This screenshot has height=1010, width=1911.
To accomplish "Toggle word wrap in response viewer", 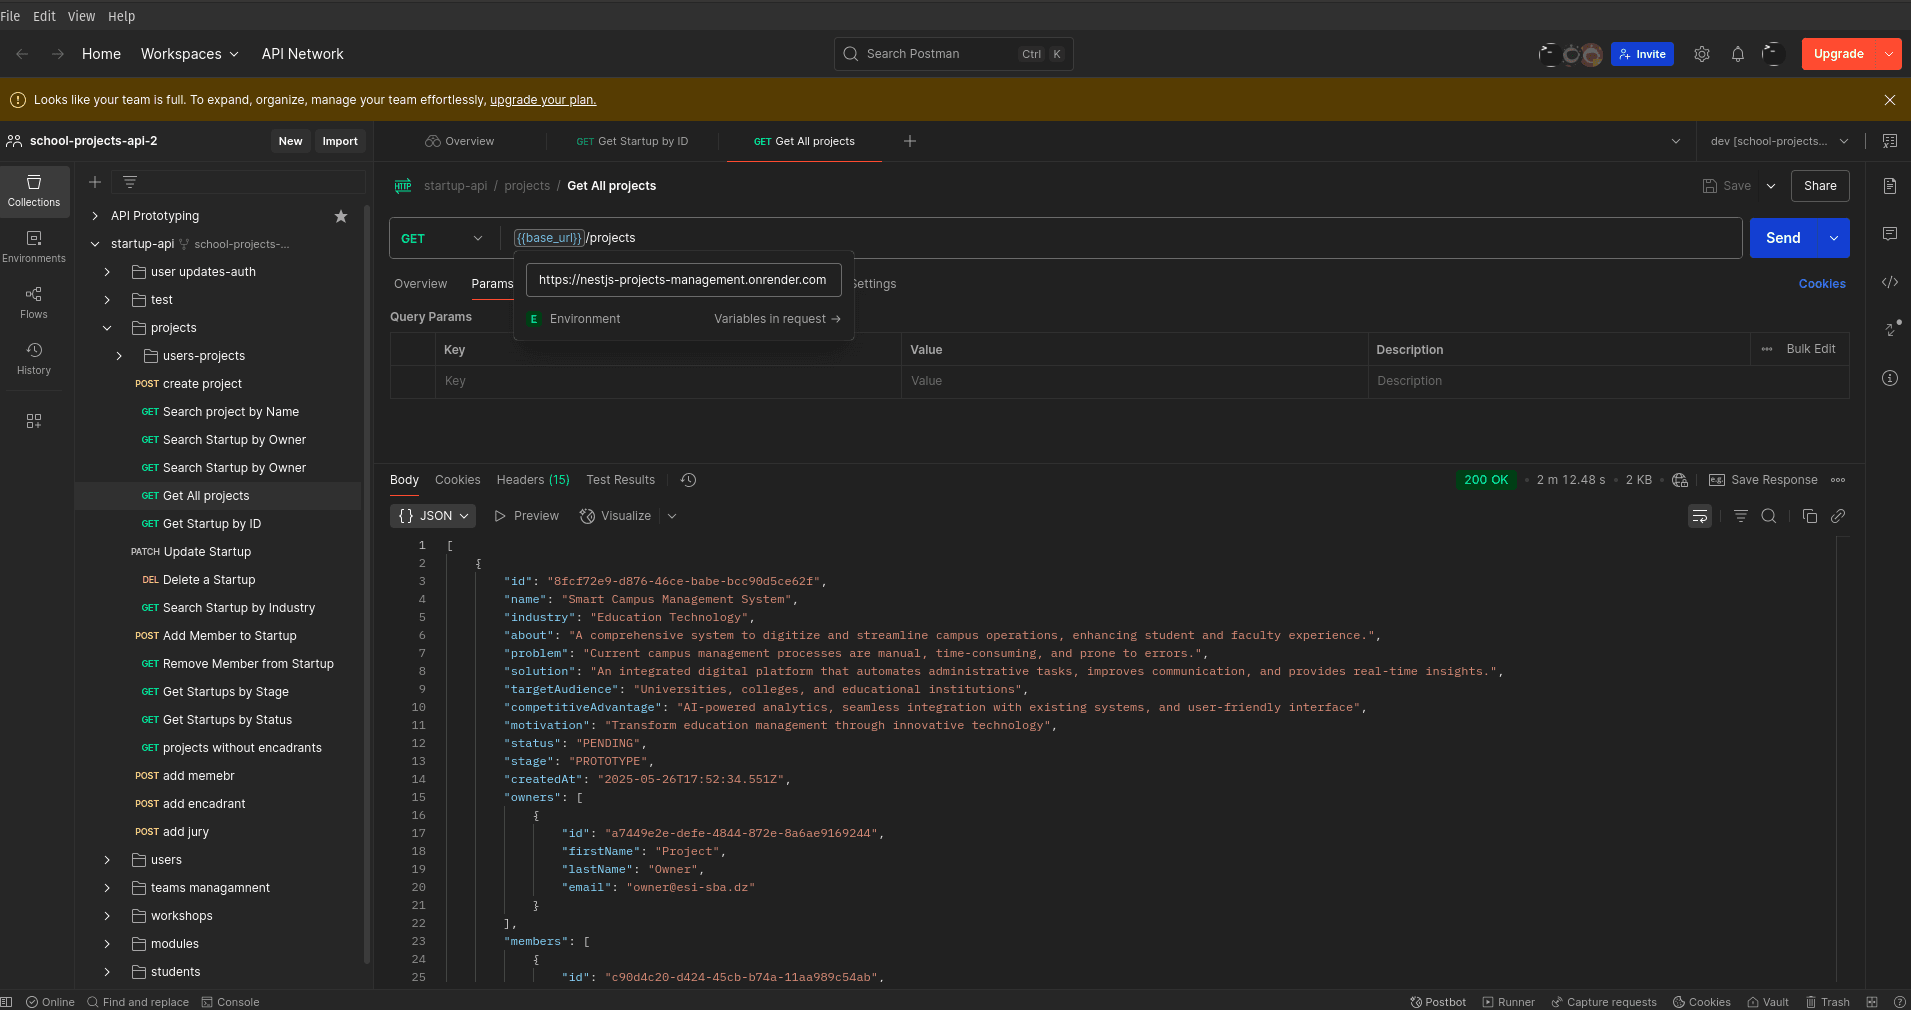I will click(x=1700, y=516).
